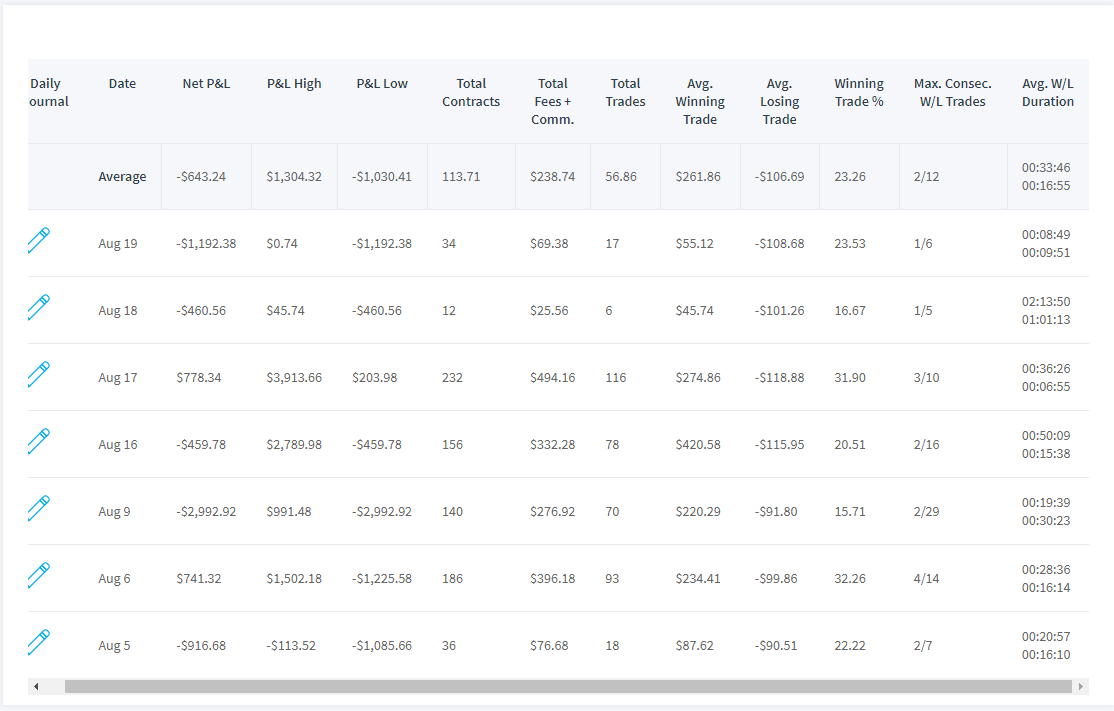Screen dimensions: 1114x711
Task: Open daily journal pencil for Aug 18
Action: tap(39, 307)
